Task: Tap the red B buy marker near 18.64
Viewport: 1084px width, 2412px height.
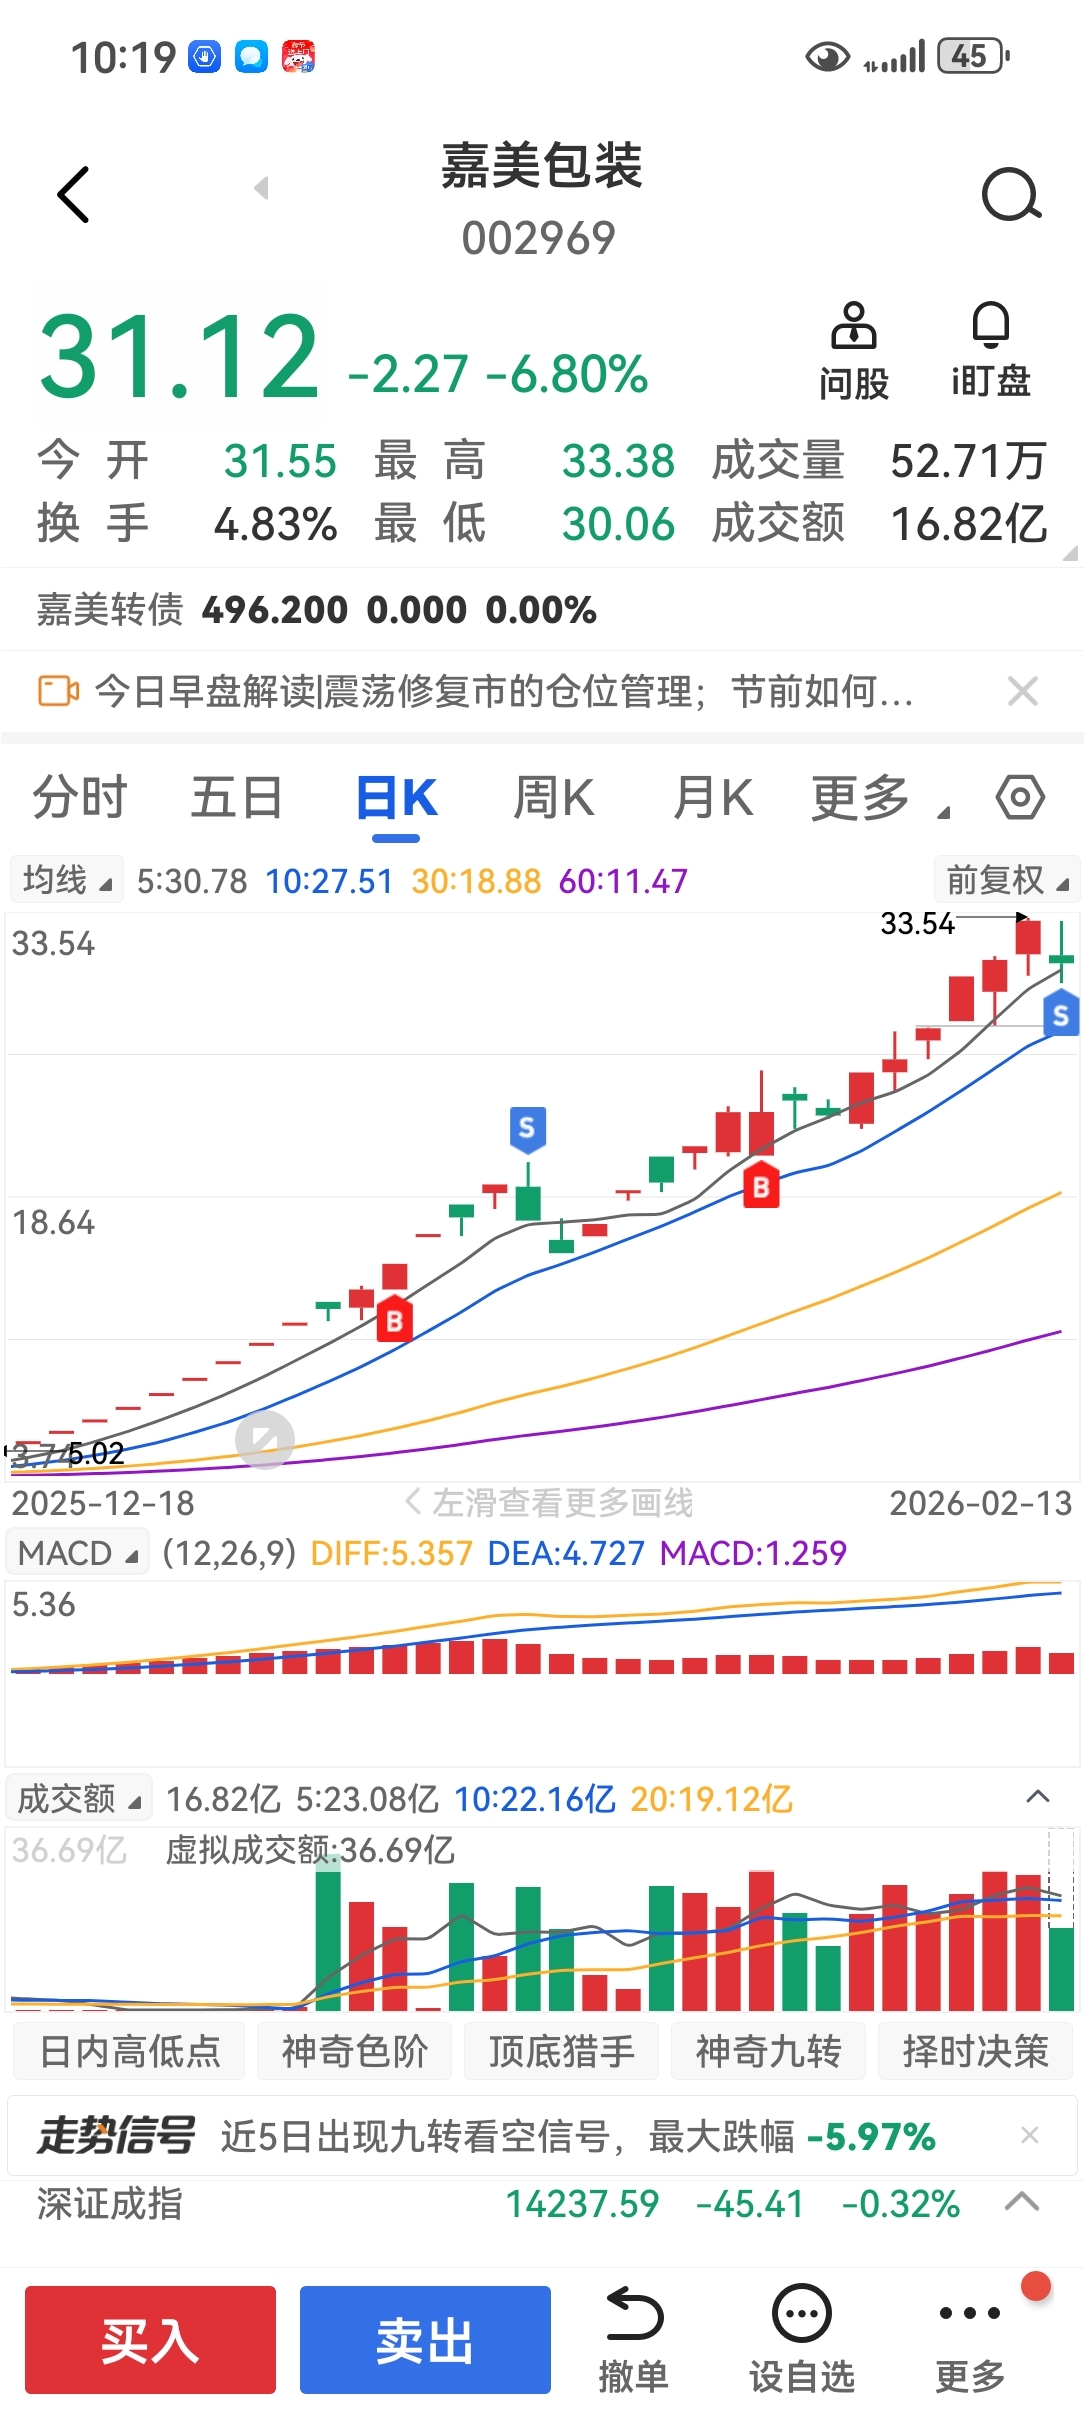Action: 761,1185
